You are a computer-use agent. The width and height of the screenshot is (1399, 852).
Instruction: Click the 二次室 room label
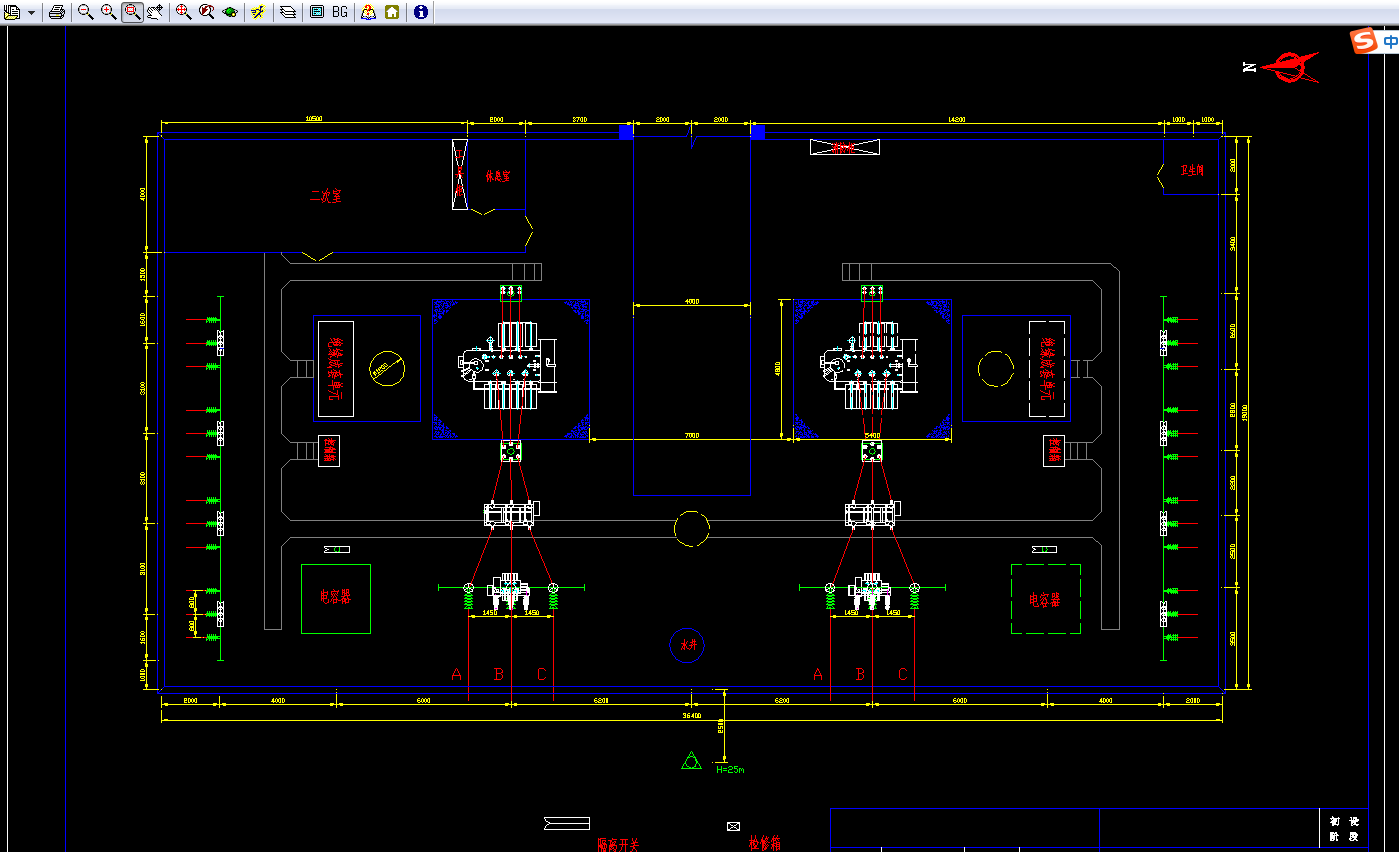pos(325,196)
